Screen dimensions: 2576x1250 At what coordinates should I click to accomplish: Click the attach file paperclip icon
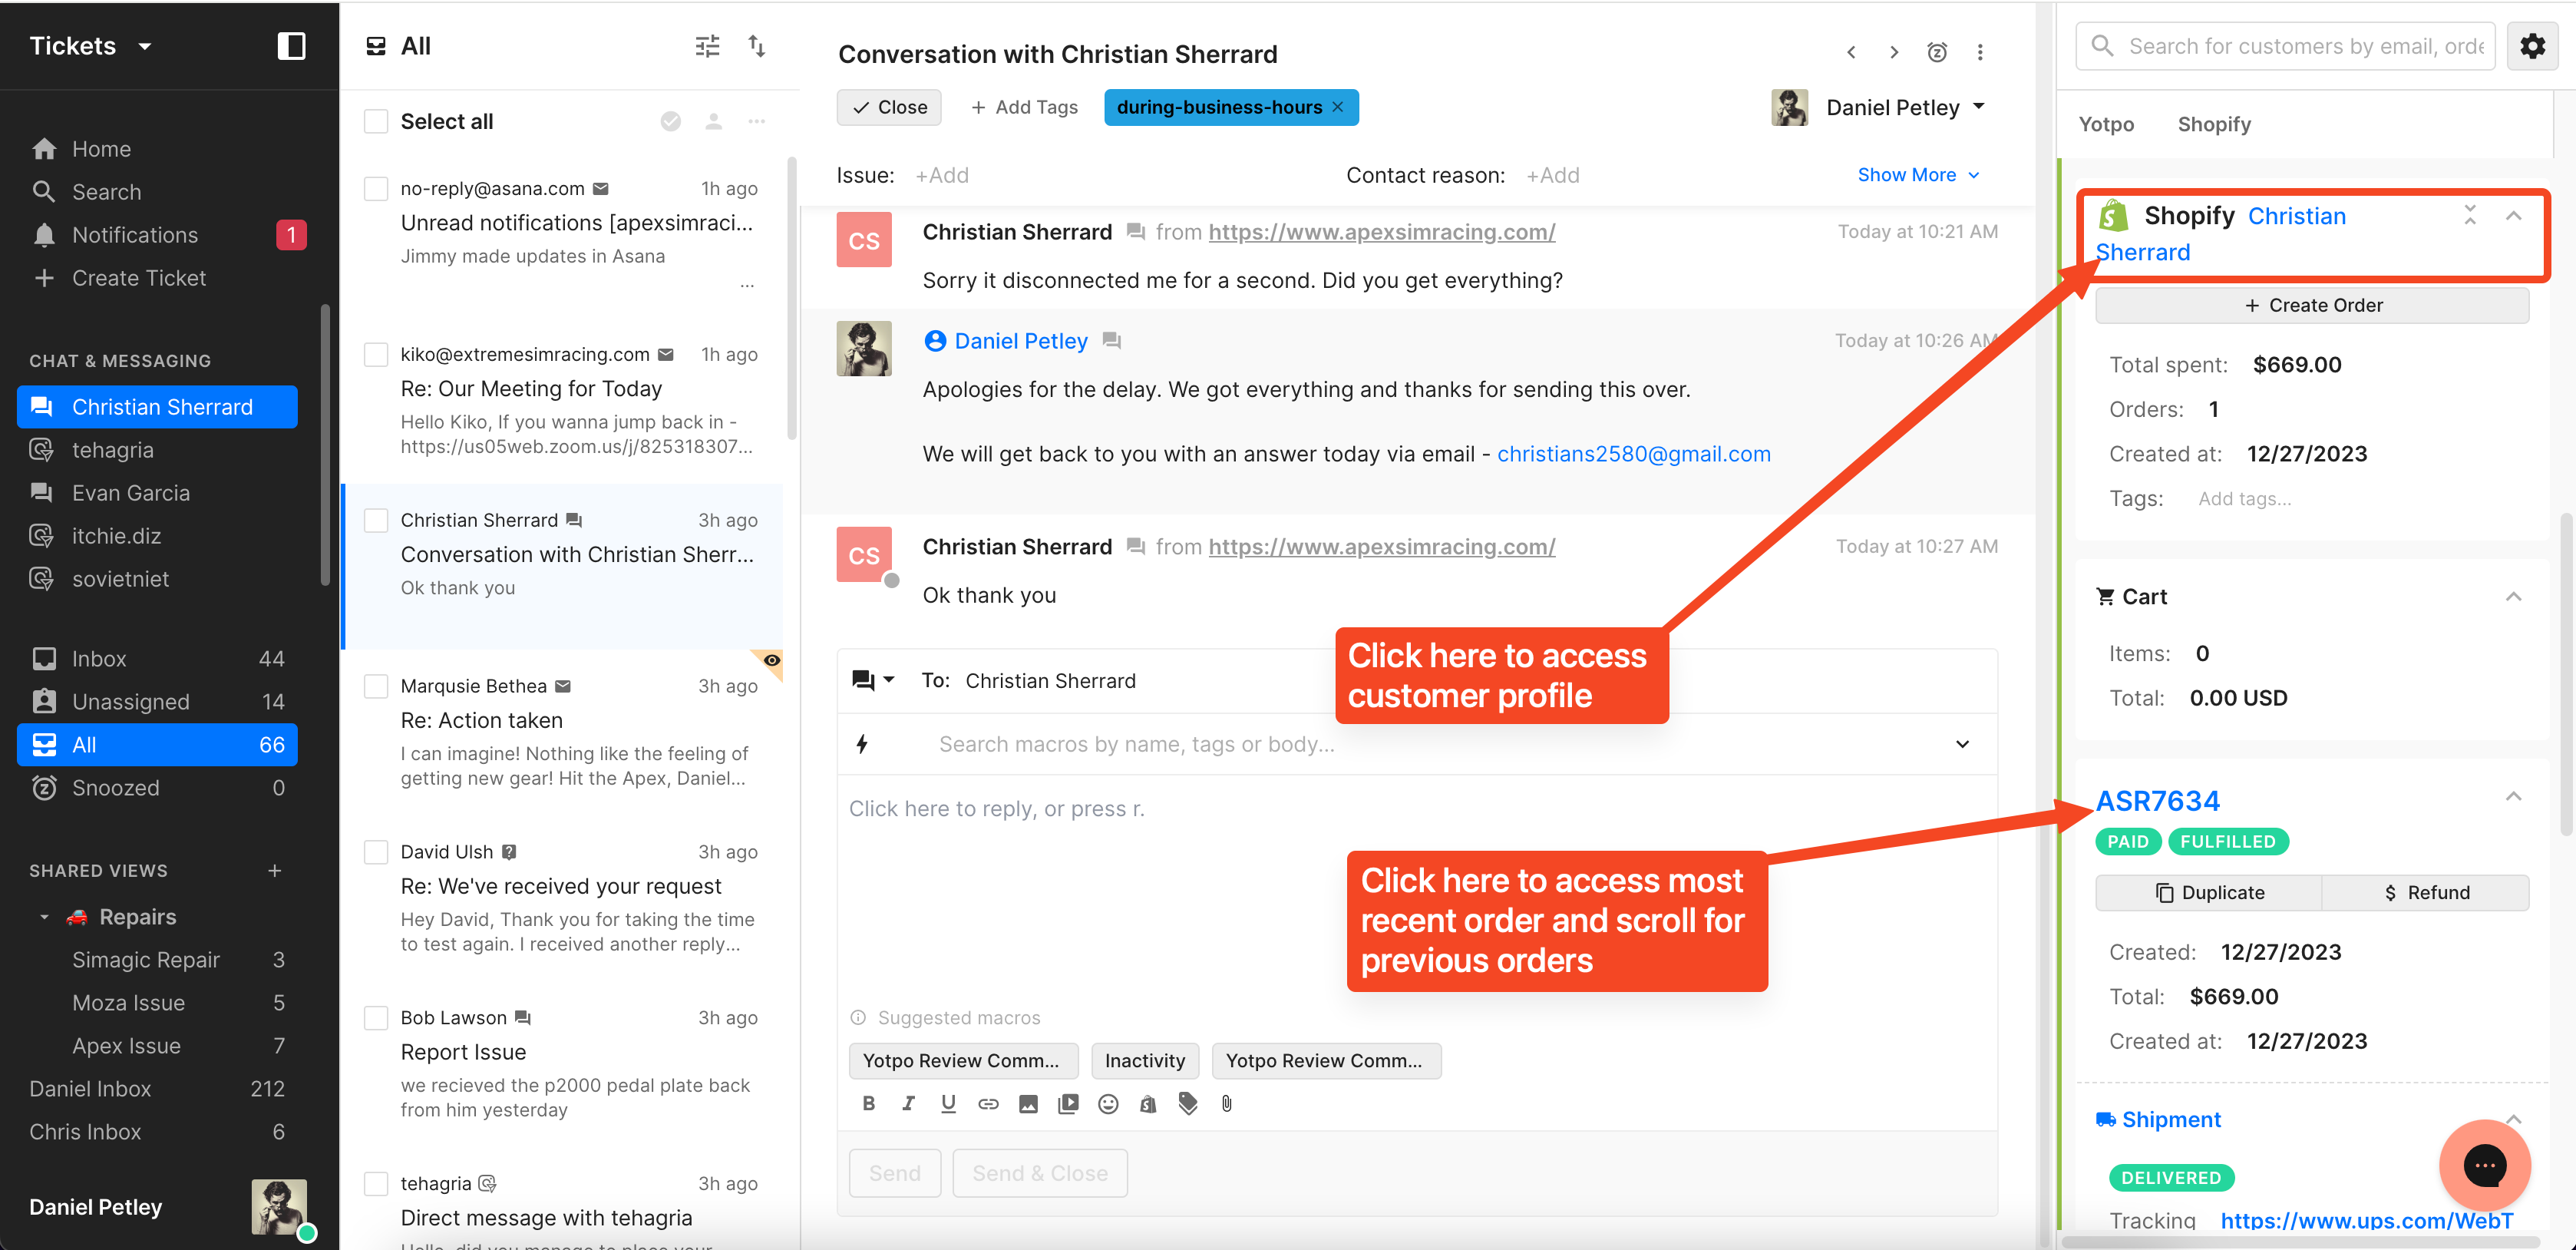1226,1104
